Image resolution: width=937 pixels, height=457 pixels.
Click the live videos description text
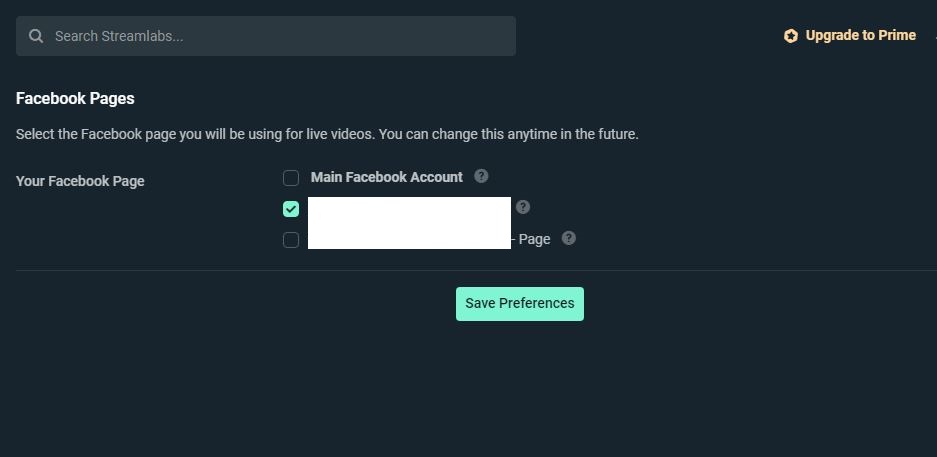pyautogui.click(x=327, y=134)
